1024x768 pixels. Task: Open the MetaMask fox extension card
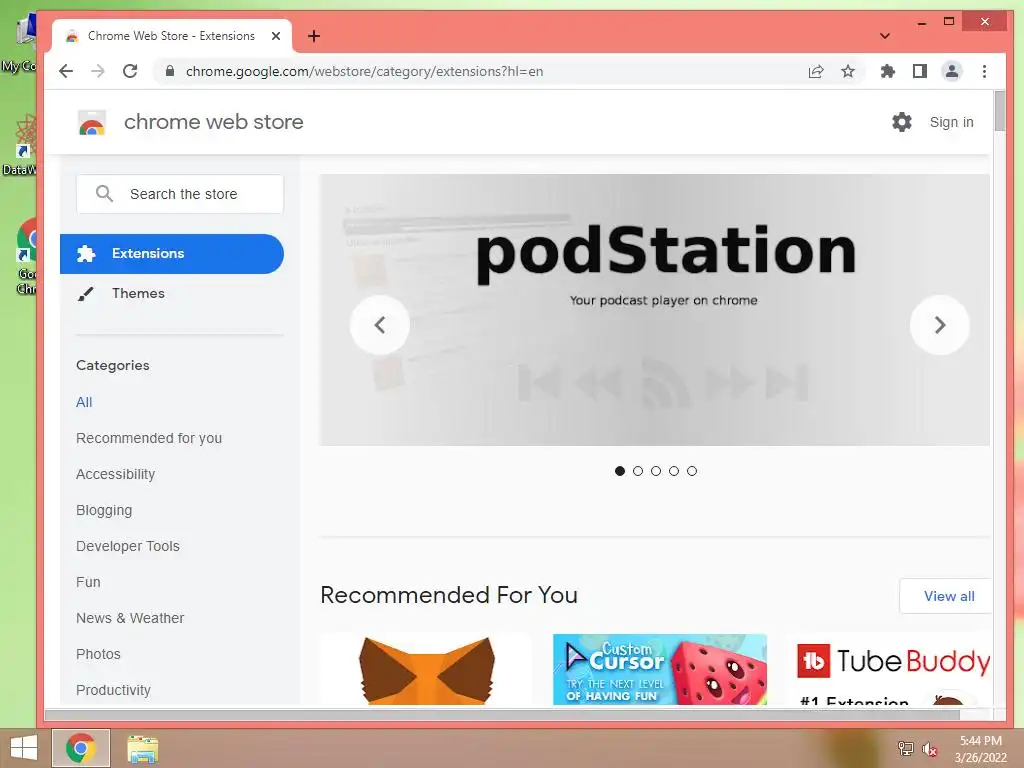point(426,669)
